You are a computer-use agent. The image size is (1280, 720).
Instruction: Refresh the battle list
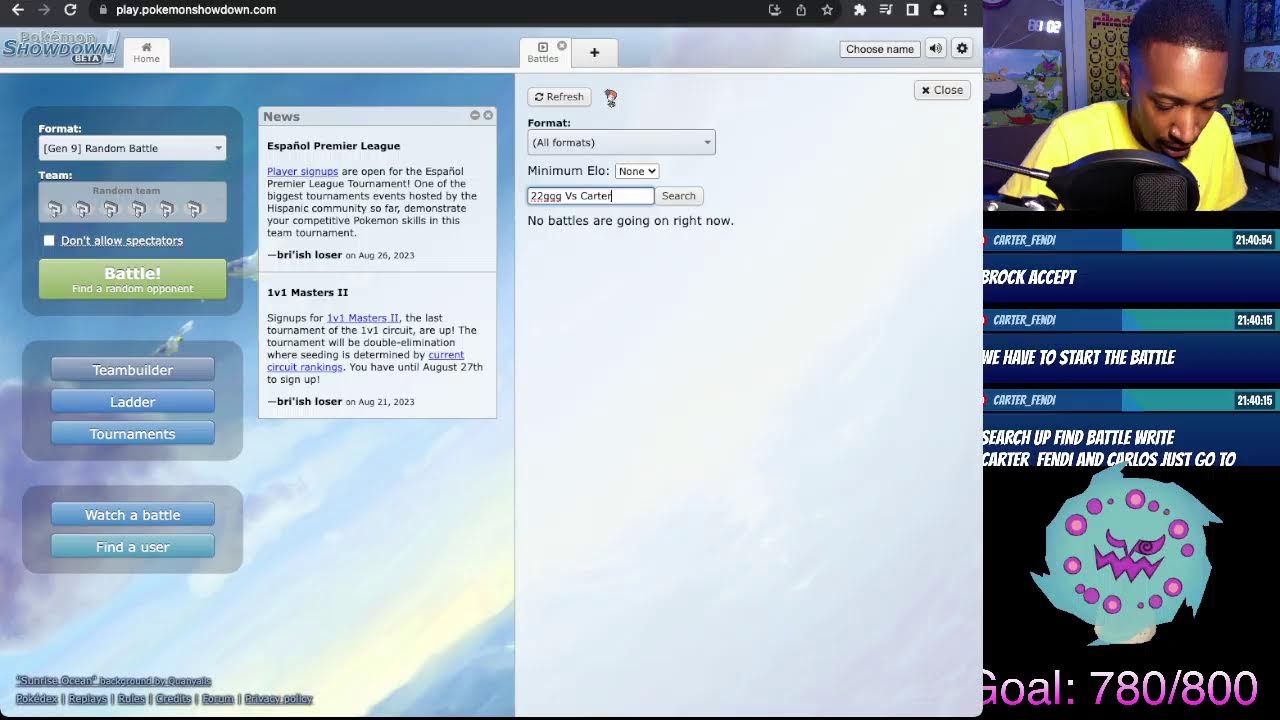pos(559,97)
